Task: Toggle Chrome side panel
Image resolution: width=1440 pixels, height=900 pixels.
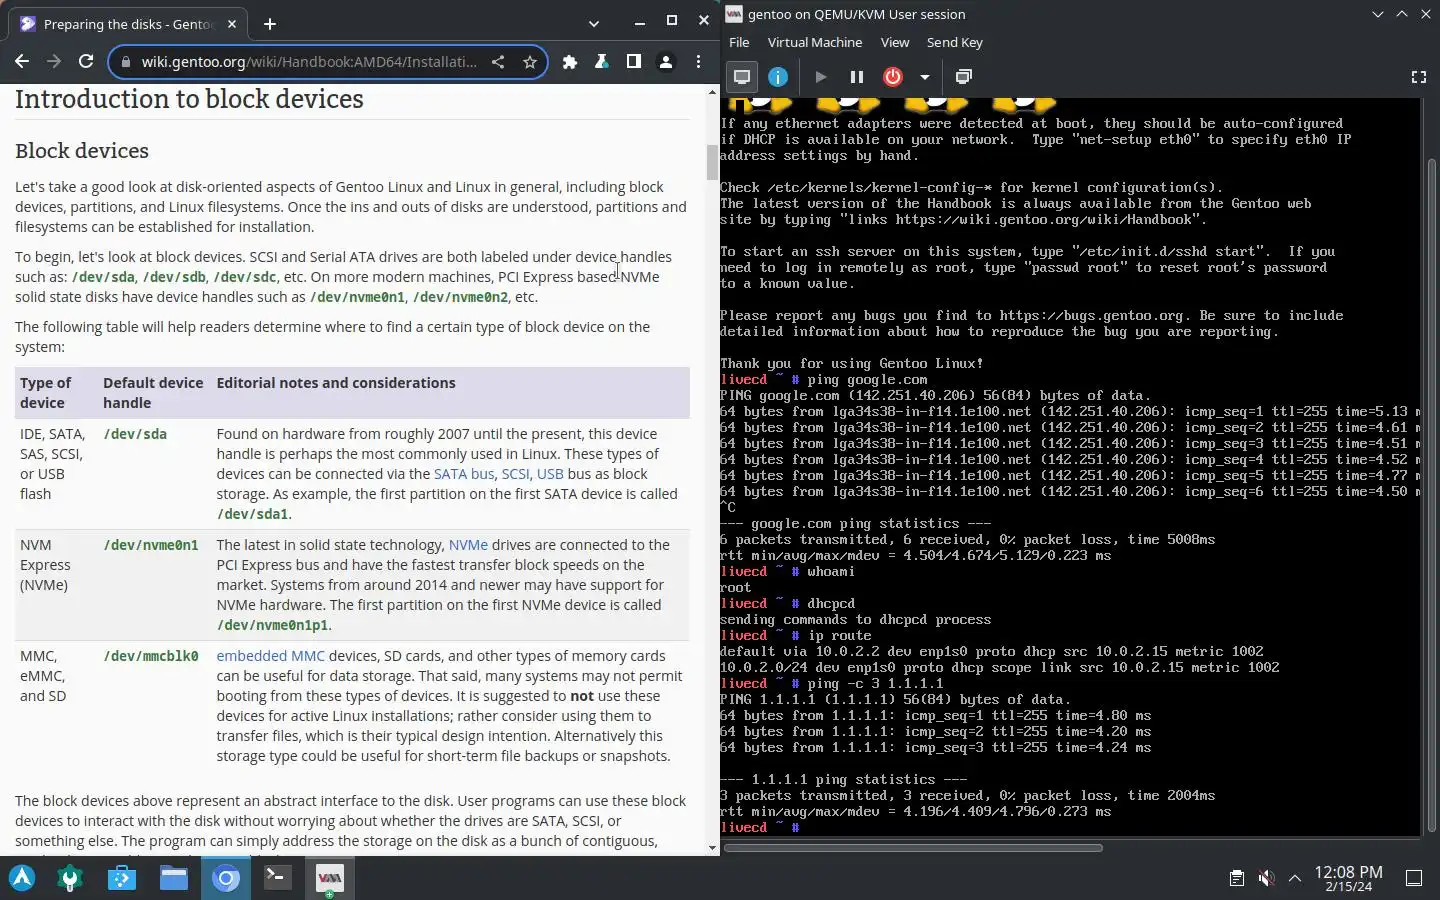Action: pos(634,62)
